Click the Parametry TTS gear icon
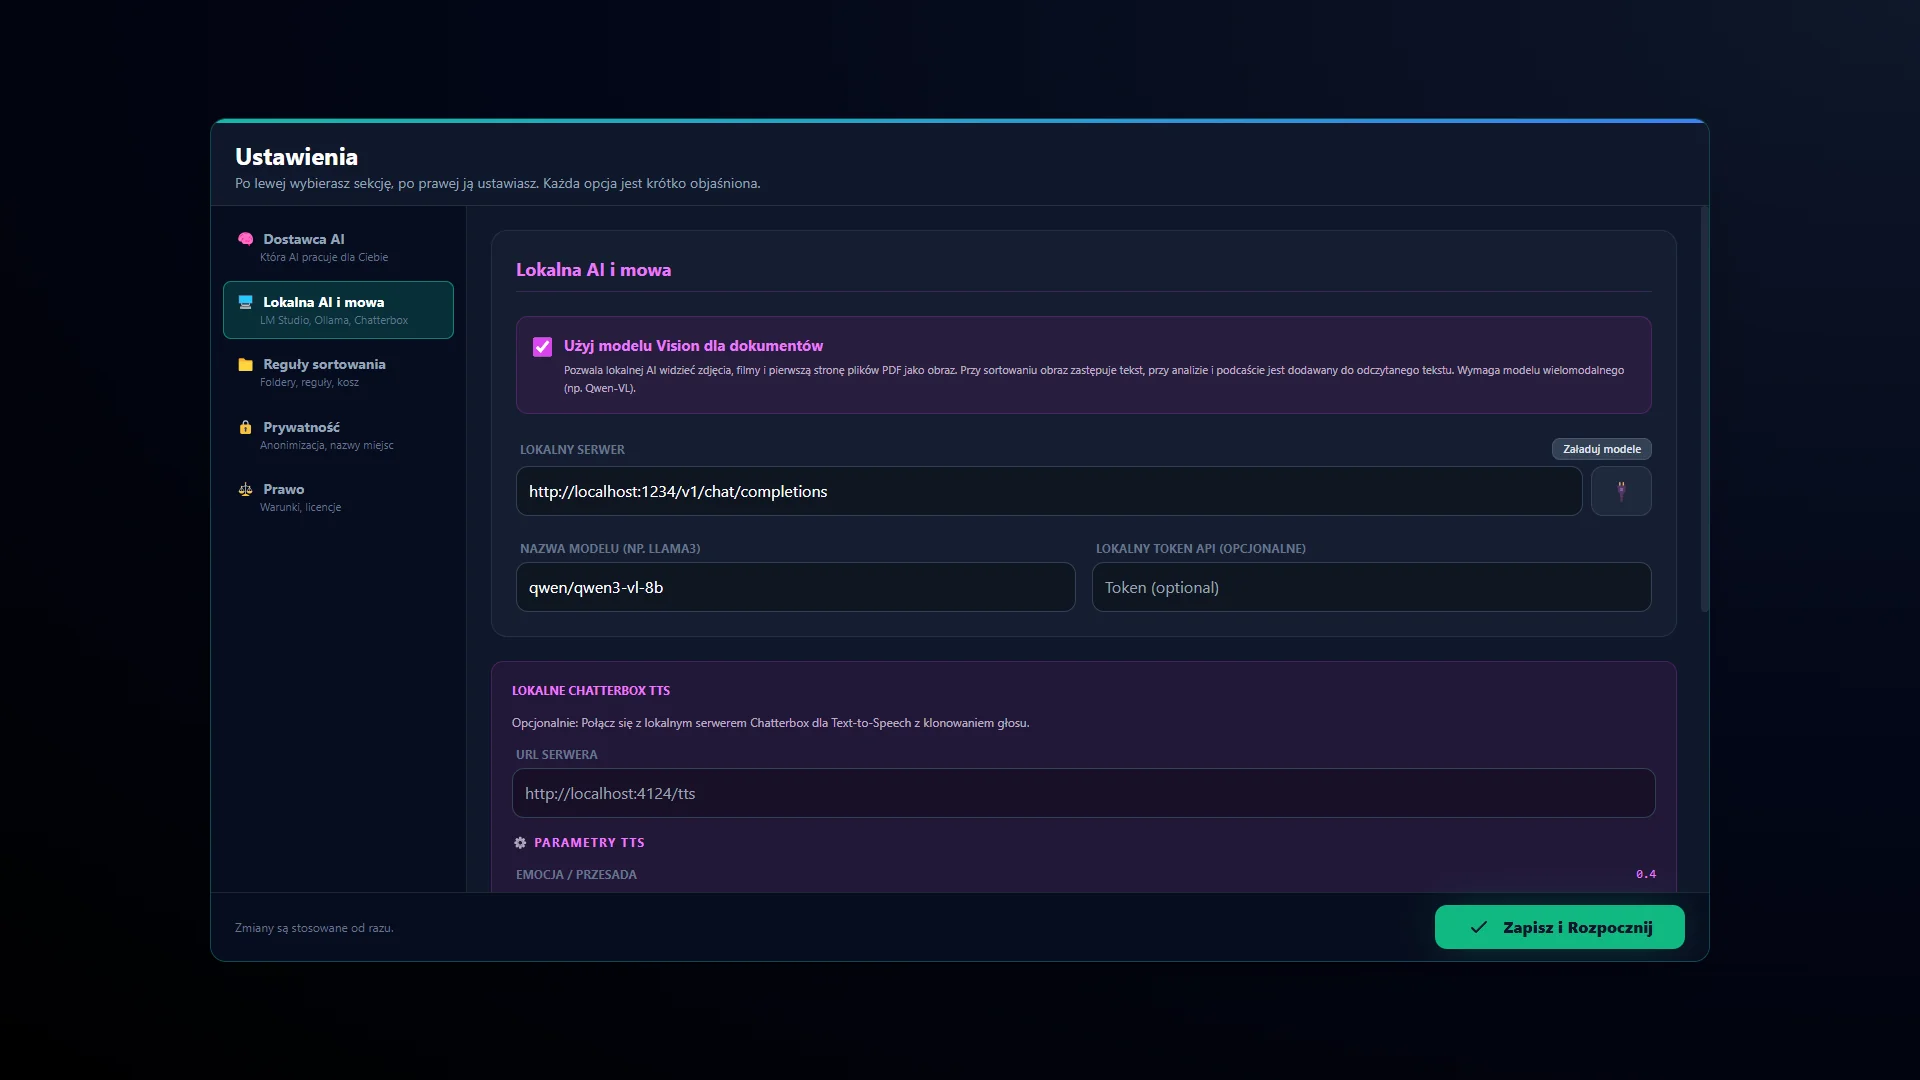 click(520, 843)
